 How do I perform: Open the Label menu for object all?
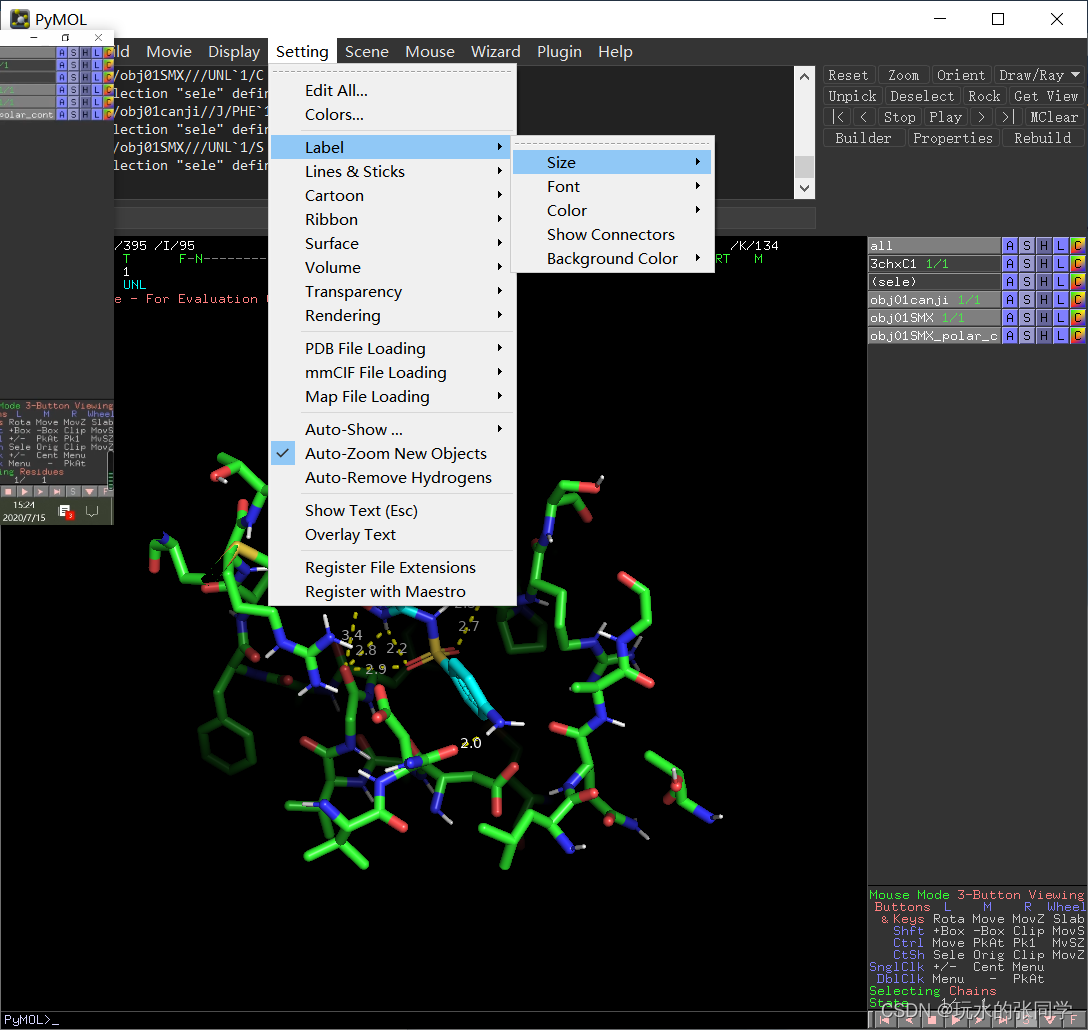click(1060, 246)
